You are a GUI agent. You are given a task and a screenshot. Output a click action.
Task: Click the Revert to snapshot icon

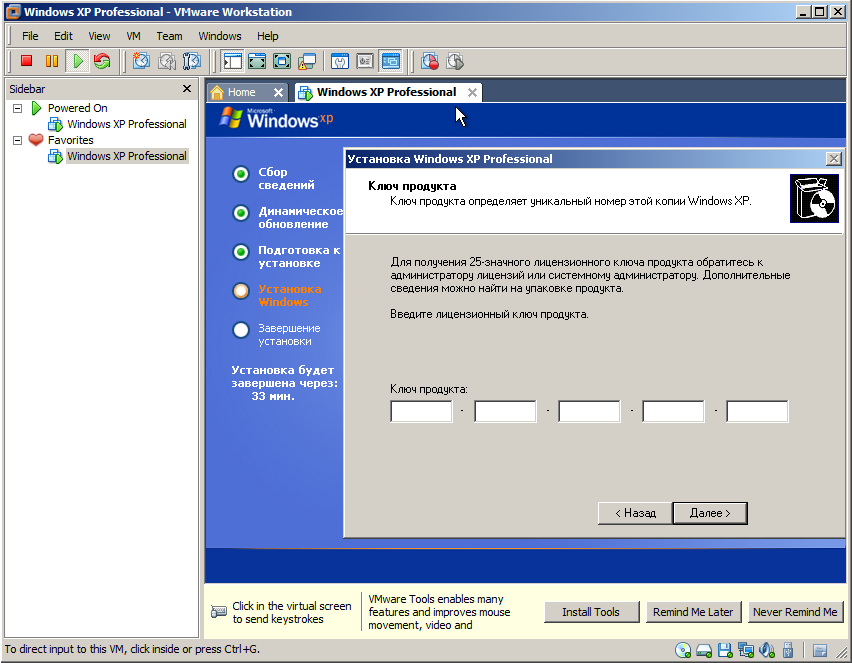[167, 61]
